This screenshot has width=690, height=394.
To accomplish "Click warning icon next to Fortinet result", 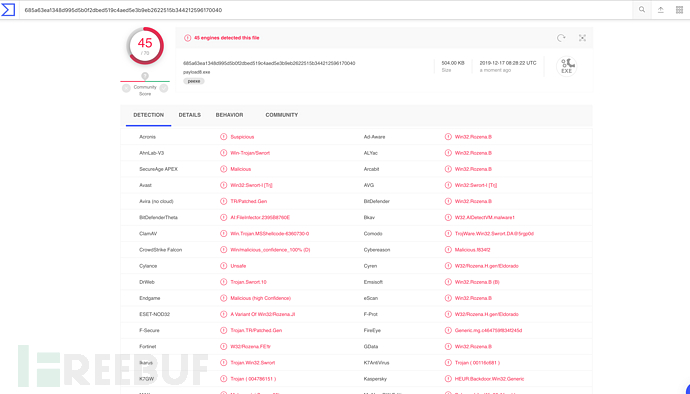I will pyautogui.click(x=224, y=346).
